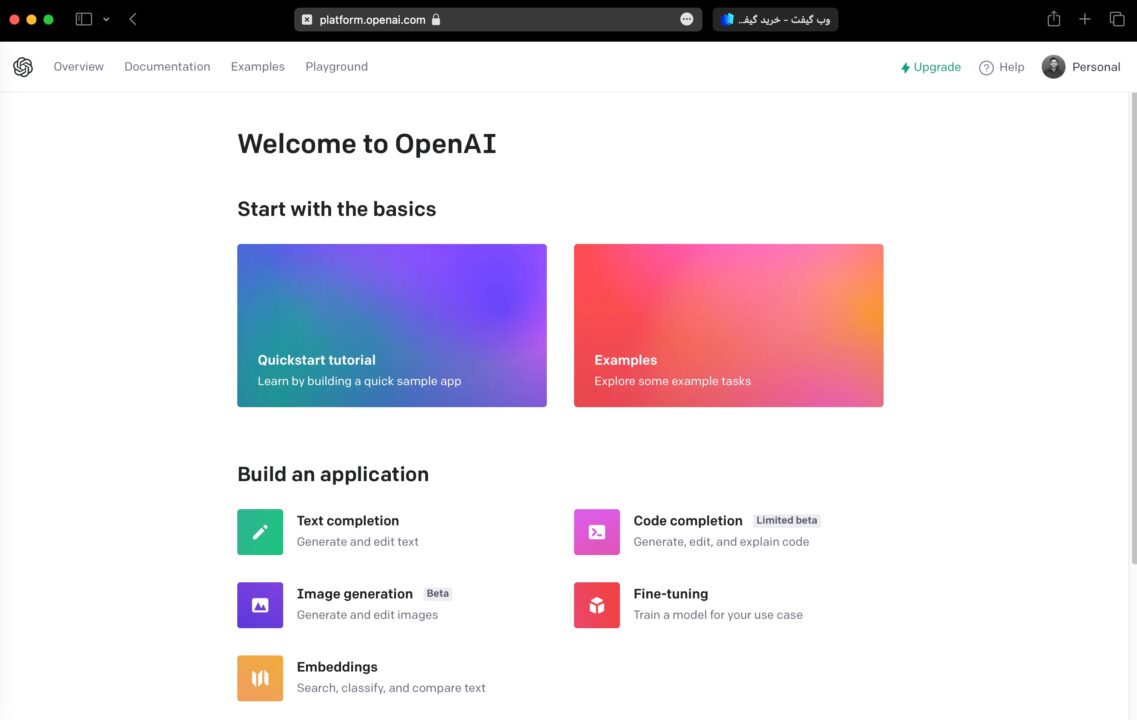Screen dimensions: 1137x720
Task: Click the page vertical scrollbar
Action: 1133,328
